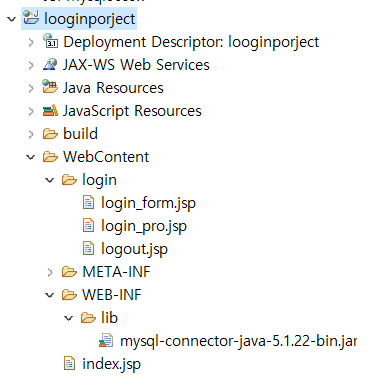
Task: Click the WEB-INF folder icon
Action: click(x=69, y=295)
